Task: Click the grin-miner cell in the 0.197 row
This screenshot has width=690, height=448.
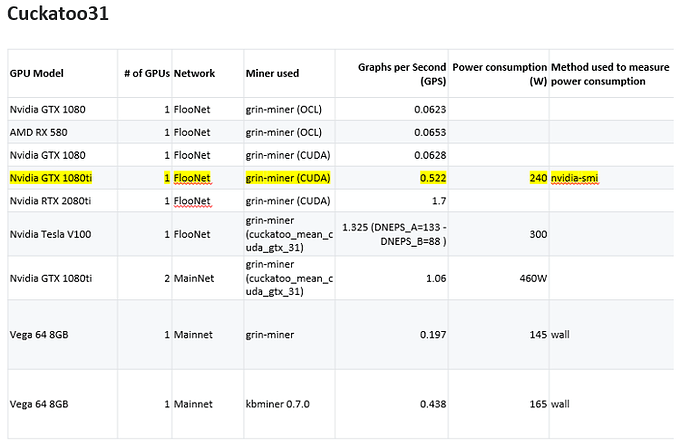Action: tap(270, 335)
